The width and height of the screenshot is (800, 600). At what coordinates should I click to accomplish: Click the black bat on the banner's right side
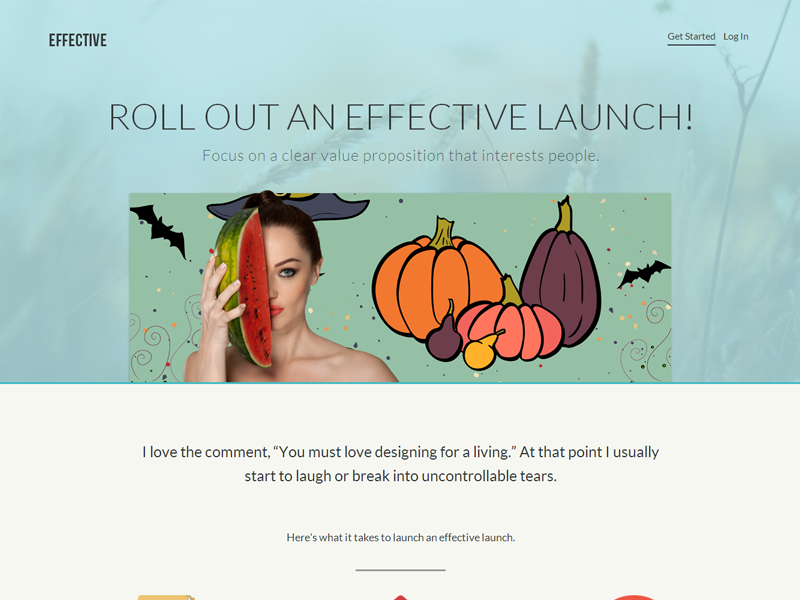(644, 274)
